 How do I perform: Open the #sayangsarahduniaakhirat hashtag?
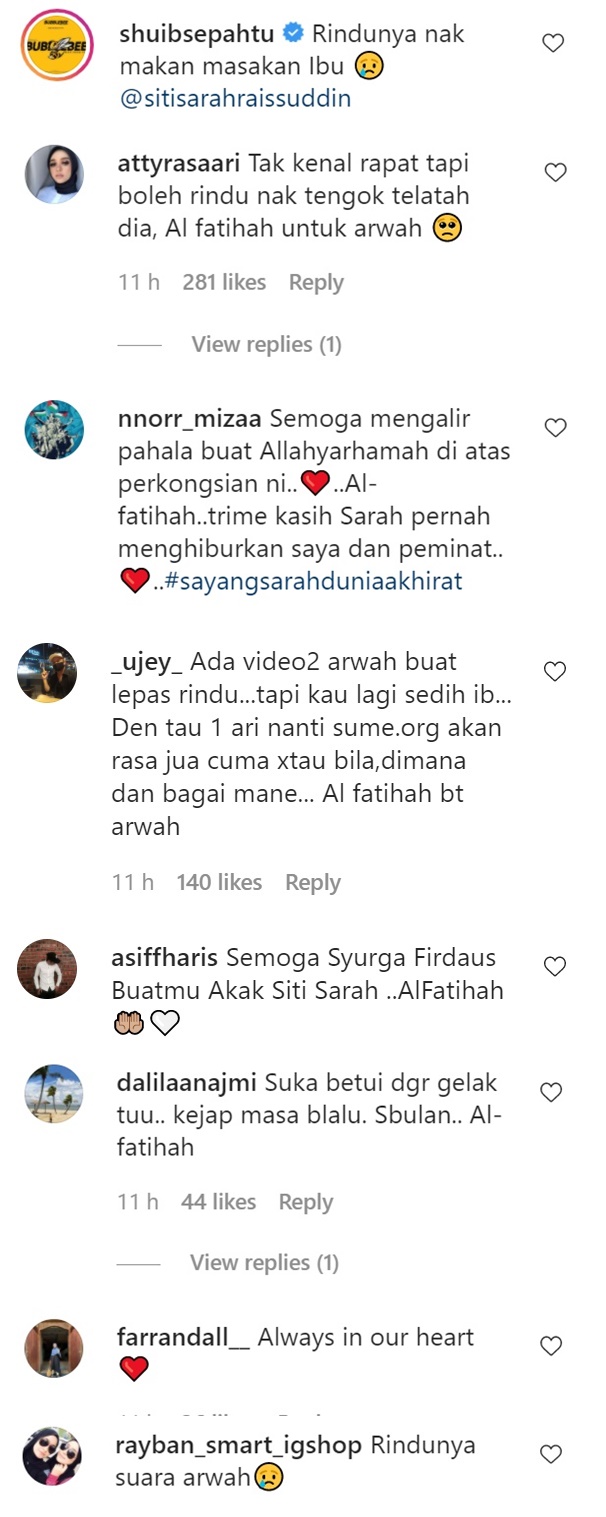click(x=313, y=581)
